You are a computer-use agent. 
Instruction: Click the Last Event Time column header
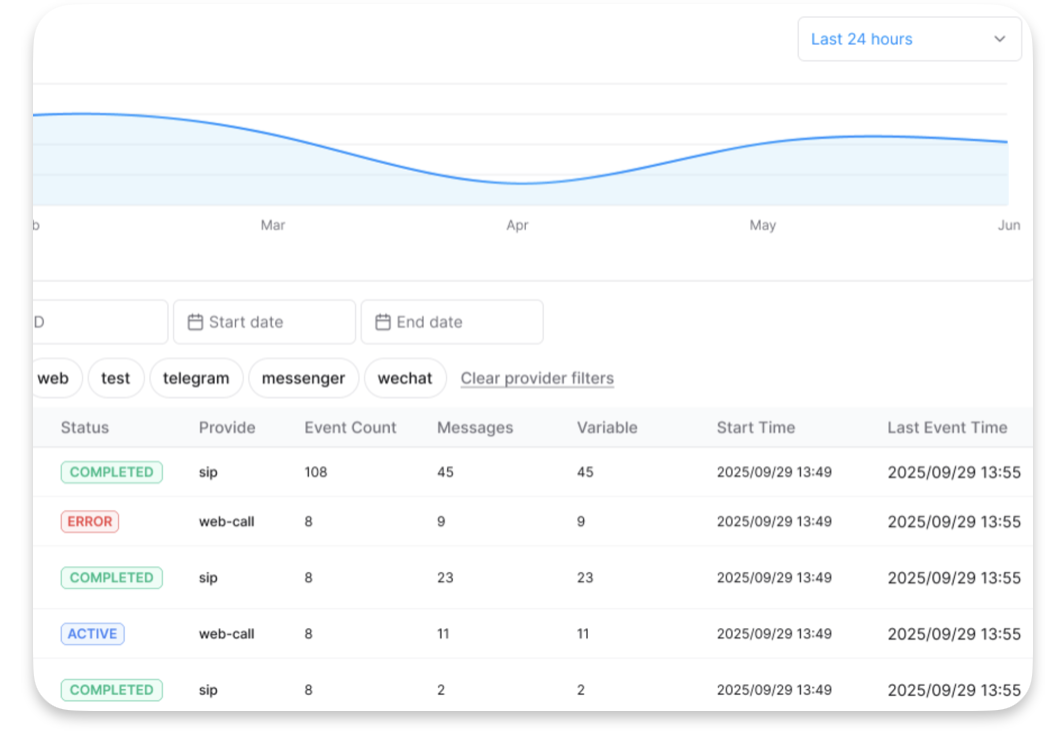[x=947, y=427]
